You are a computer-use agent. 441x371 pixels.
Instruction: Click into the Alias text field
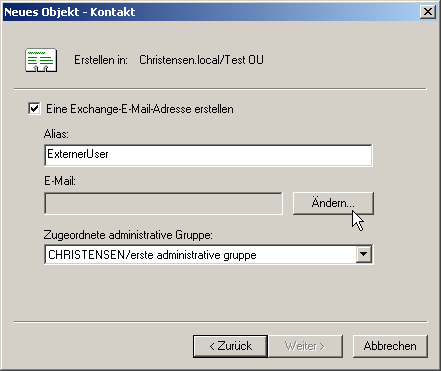click(208, 155)
